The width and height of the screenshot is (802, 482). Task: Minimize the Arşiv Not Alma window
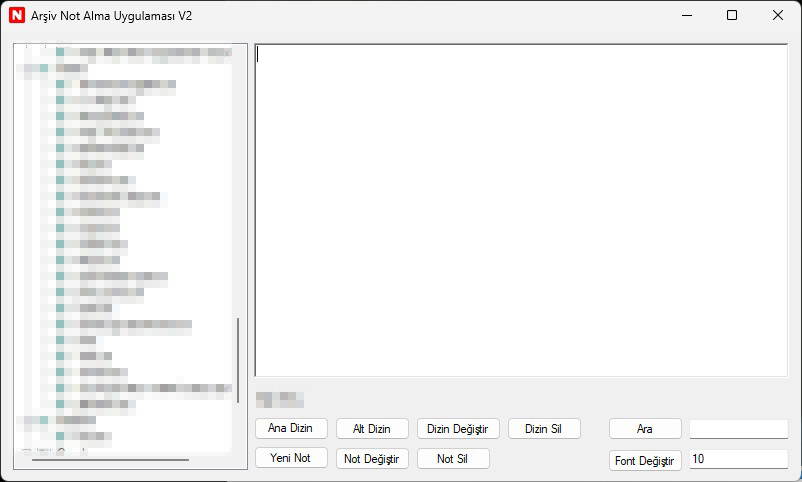point(686,15)
